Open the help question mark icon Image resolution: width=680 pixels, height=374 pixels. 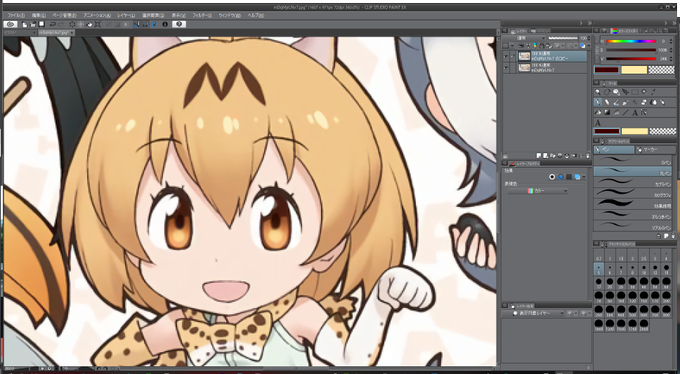pyautogui.click(x=179, y=24)
